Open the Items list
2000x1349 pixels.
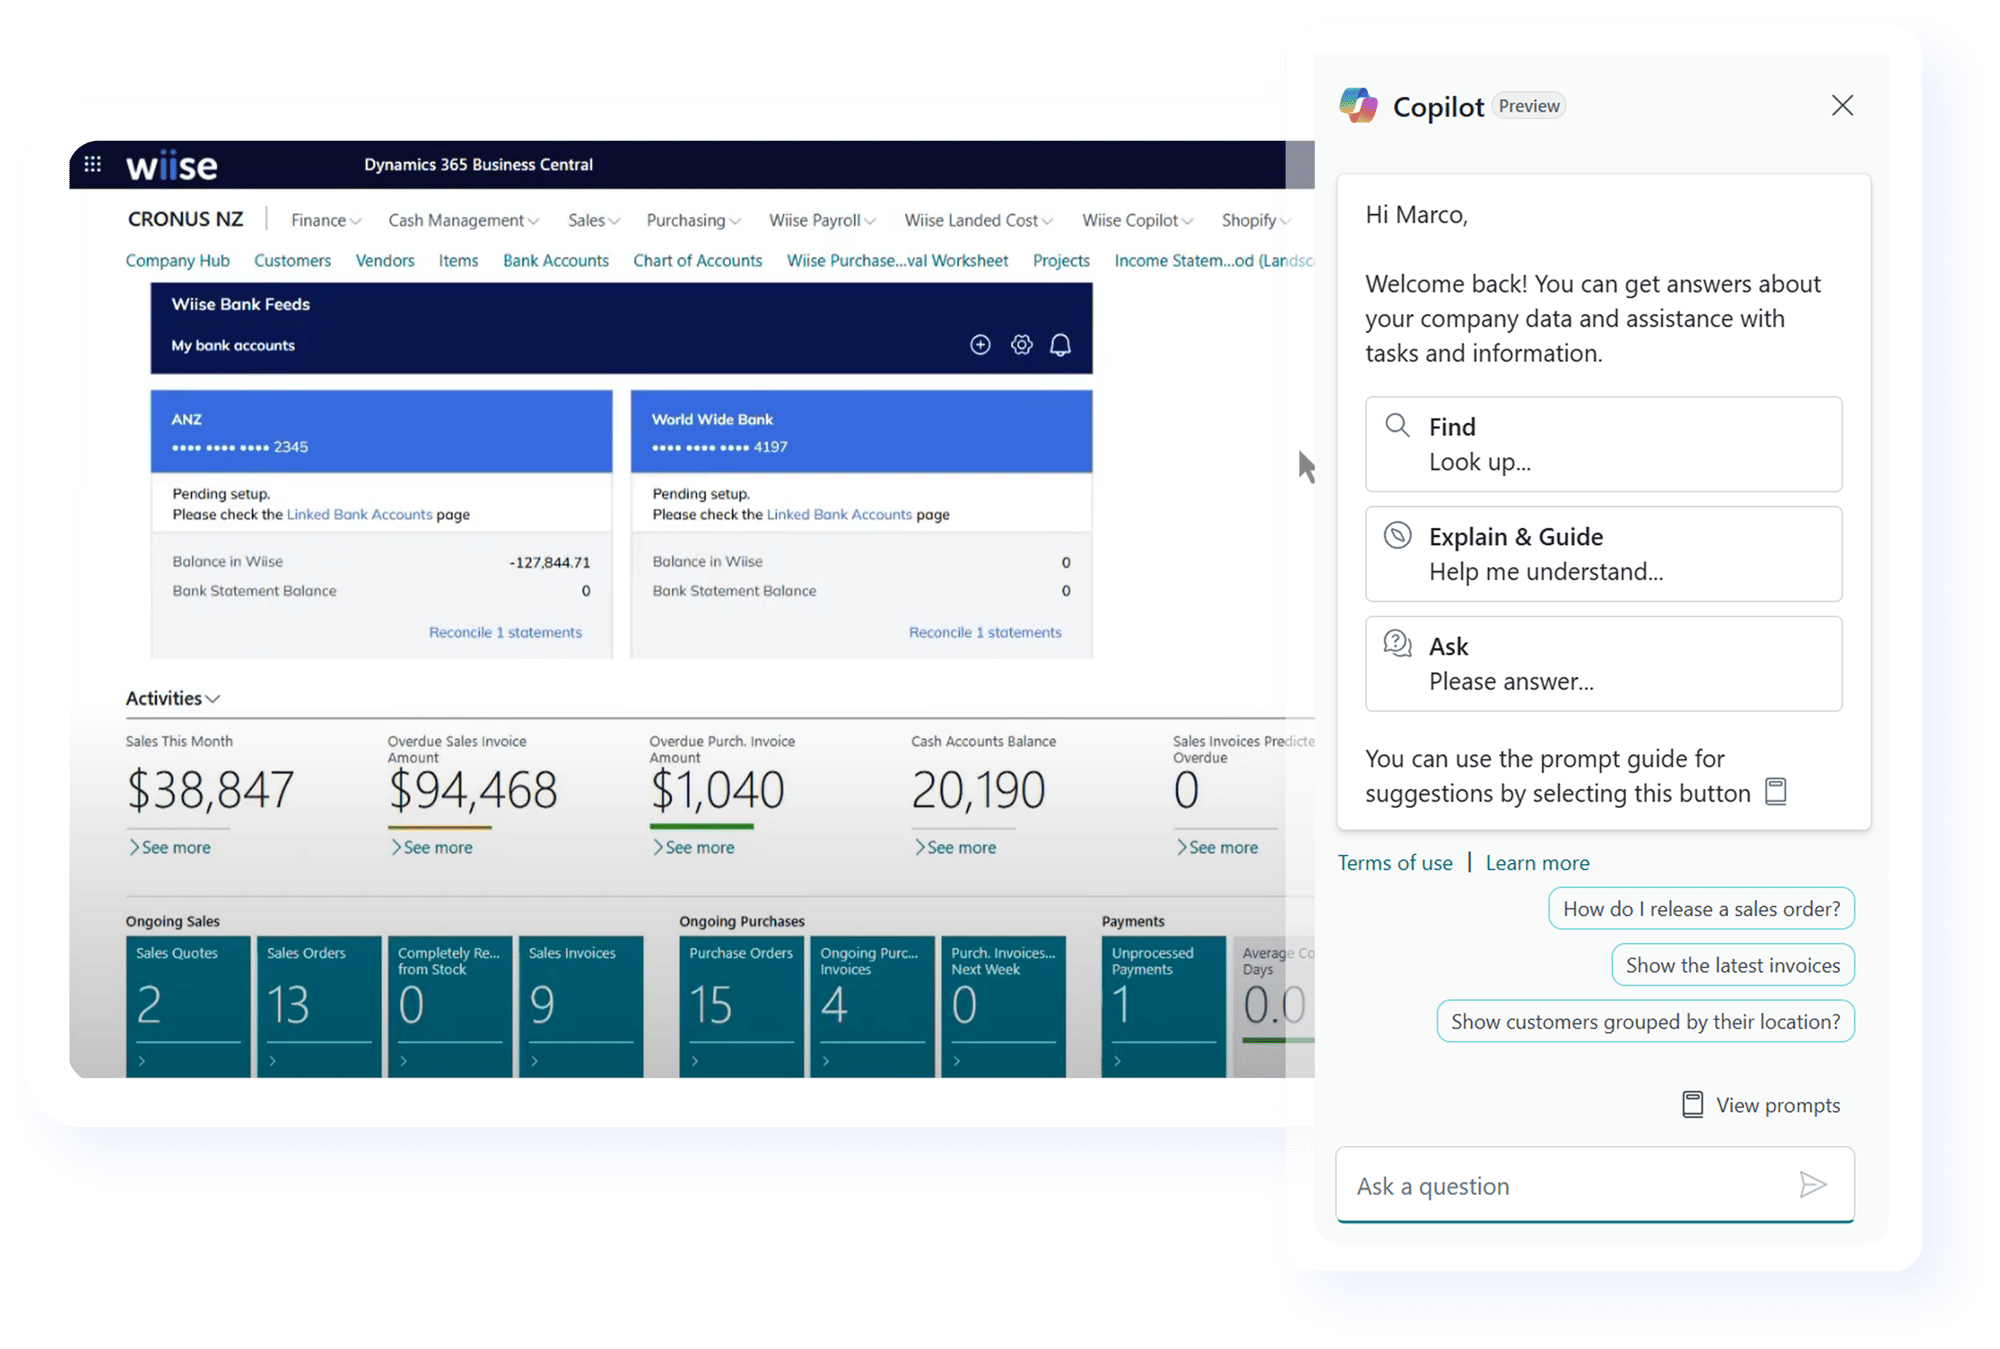tap(458, 260)
